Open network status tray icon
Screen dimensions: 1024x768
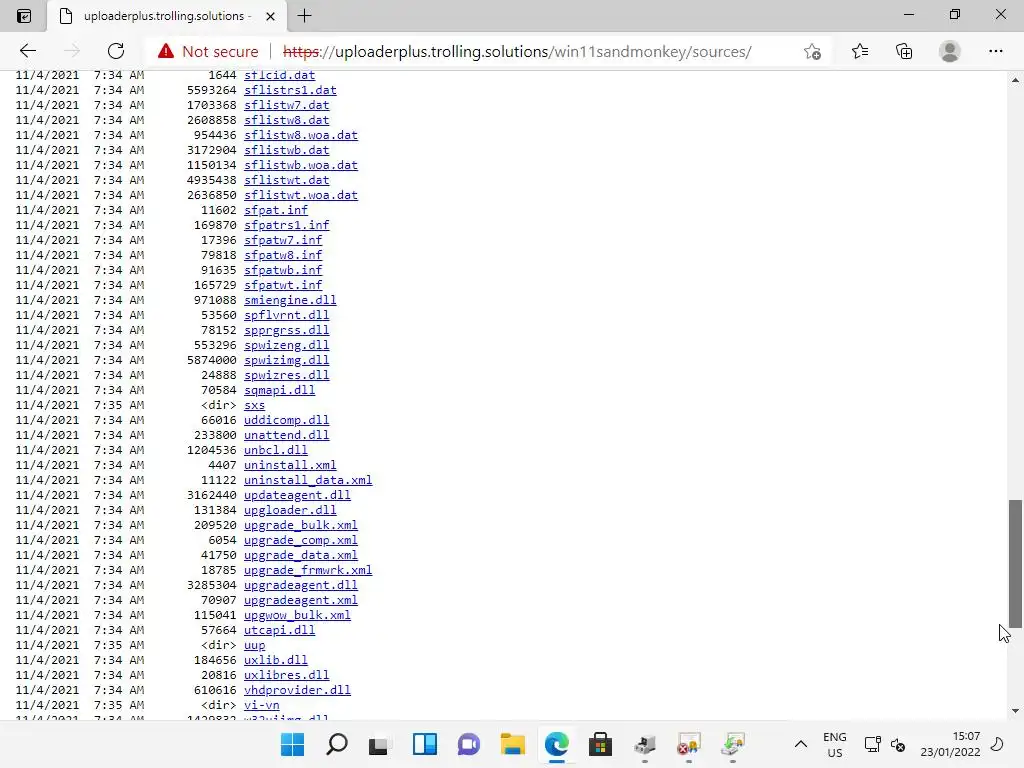[x=872, y=744]
